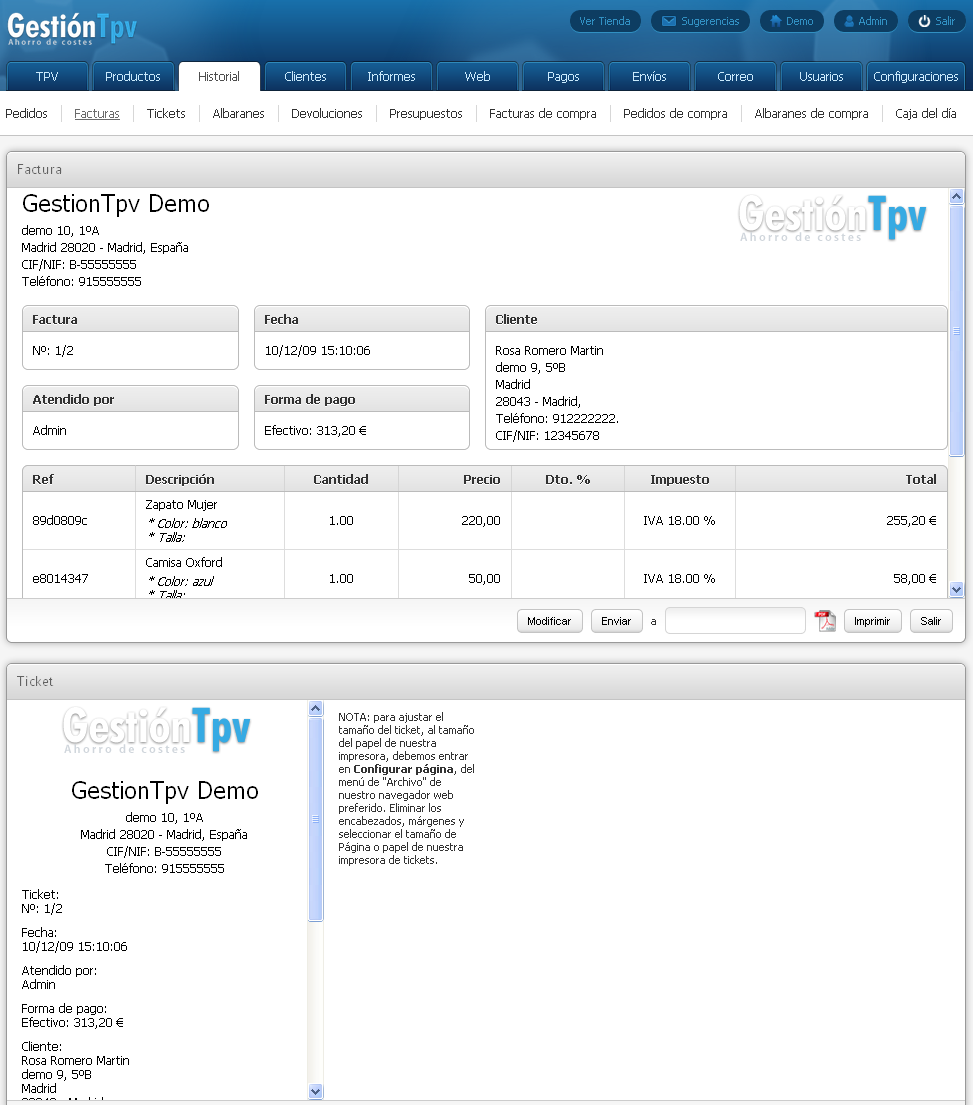View the Presupuestos submenu link
Screen dimensions: 973x1105
[426, 113]
